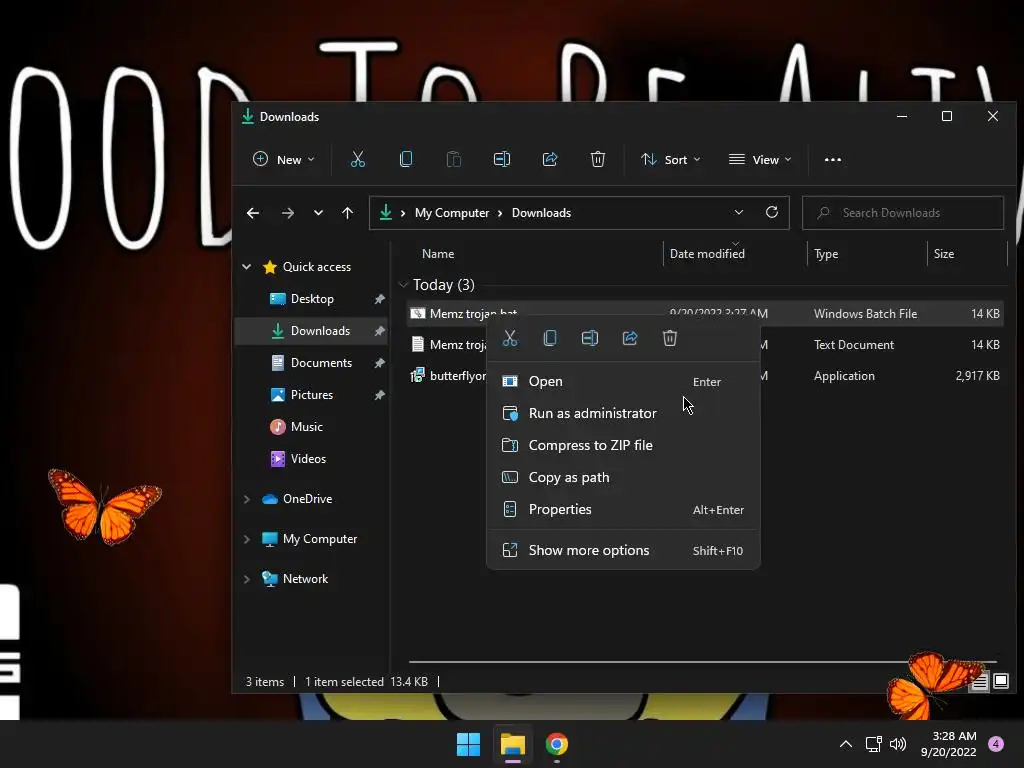Sort by the Name column header
This screenshot has width=1024, height=768.
(438, 254)
